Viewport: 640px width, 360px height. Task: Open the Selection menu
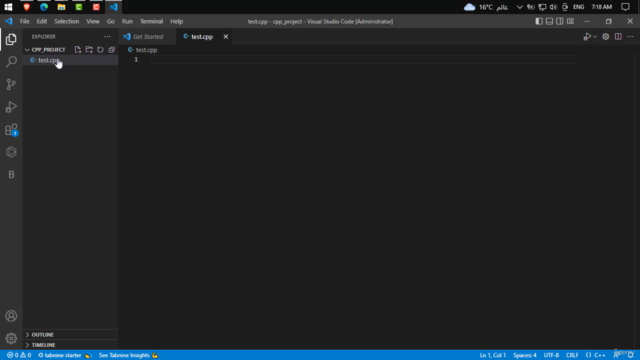pyautogui.click(x=67, y=21)
